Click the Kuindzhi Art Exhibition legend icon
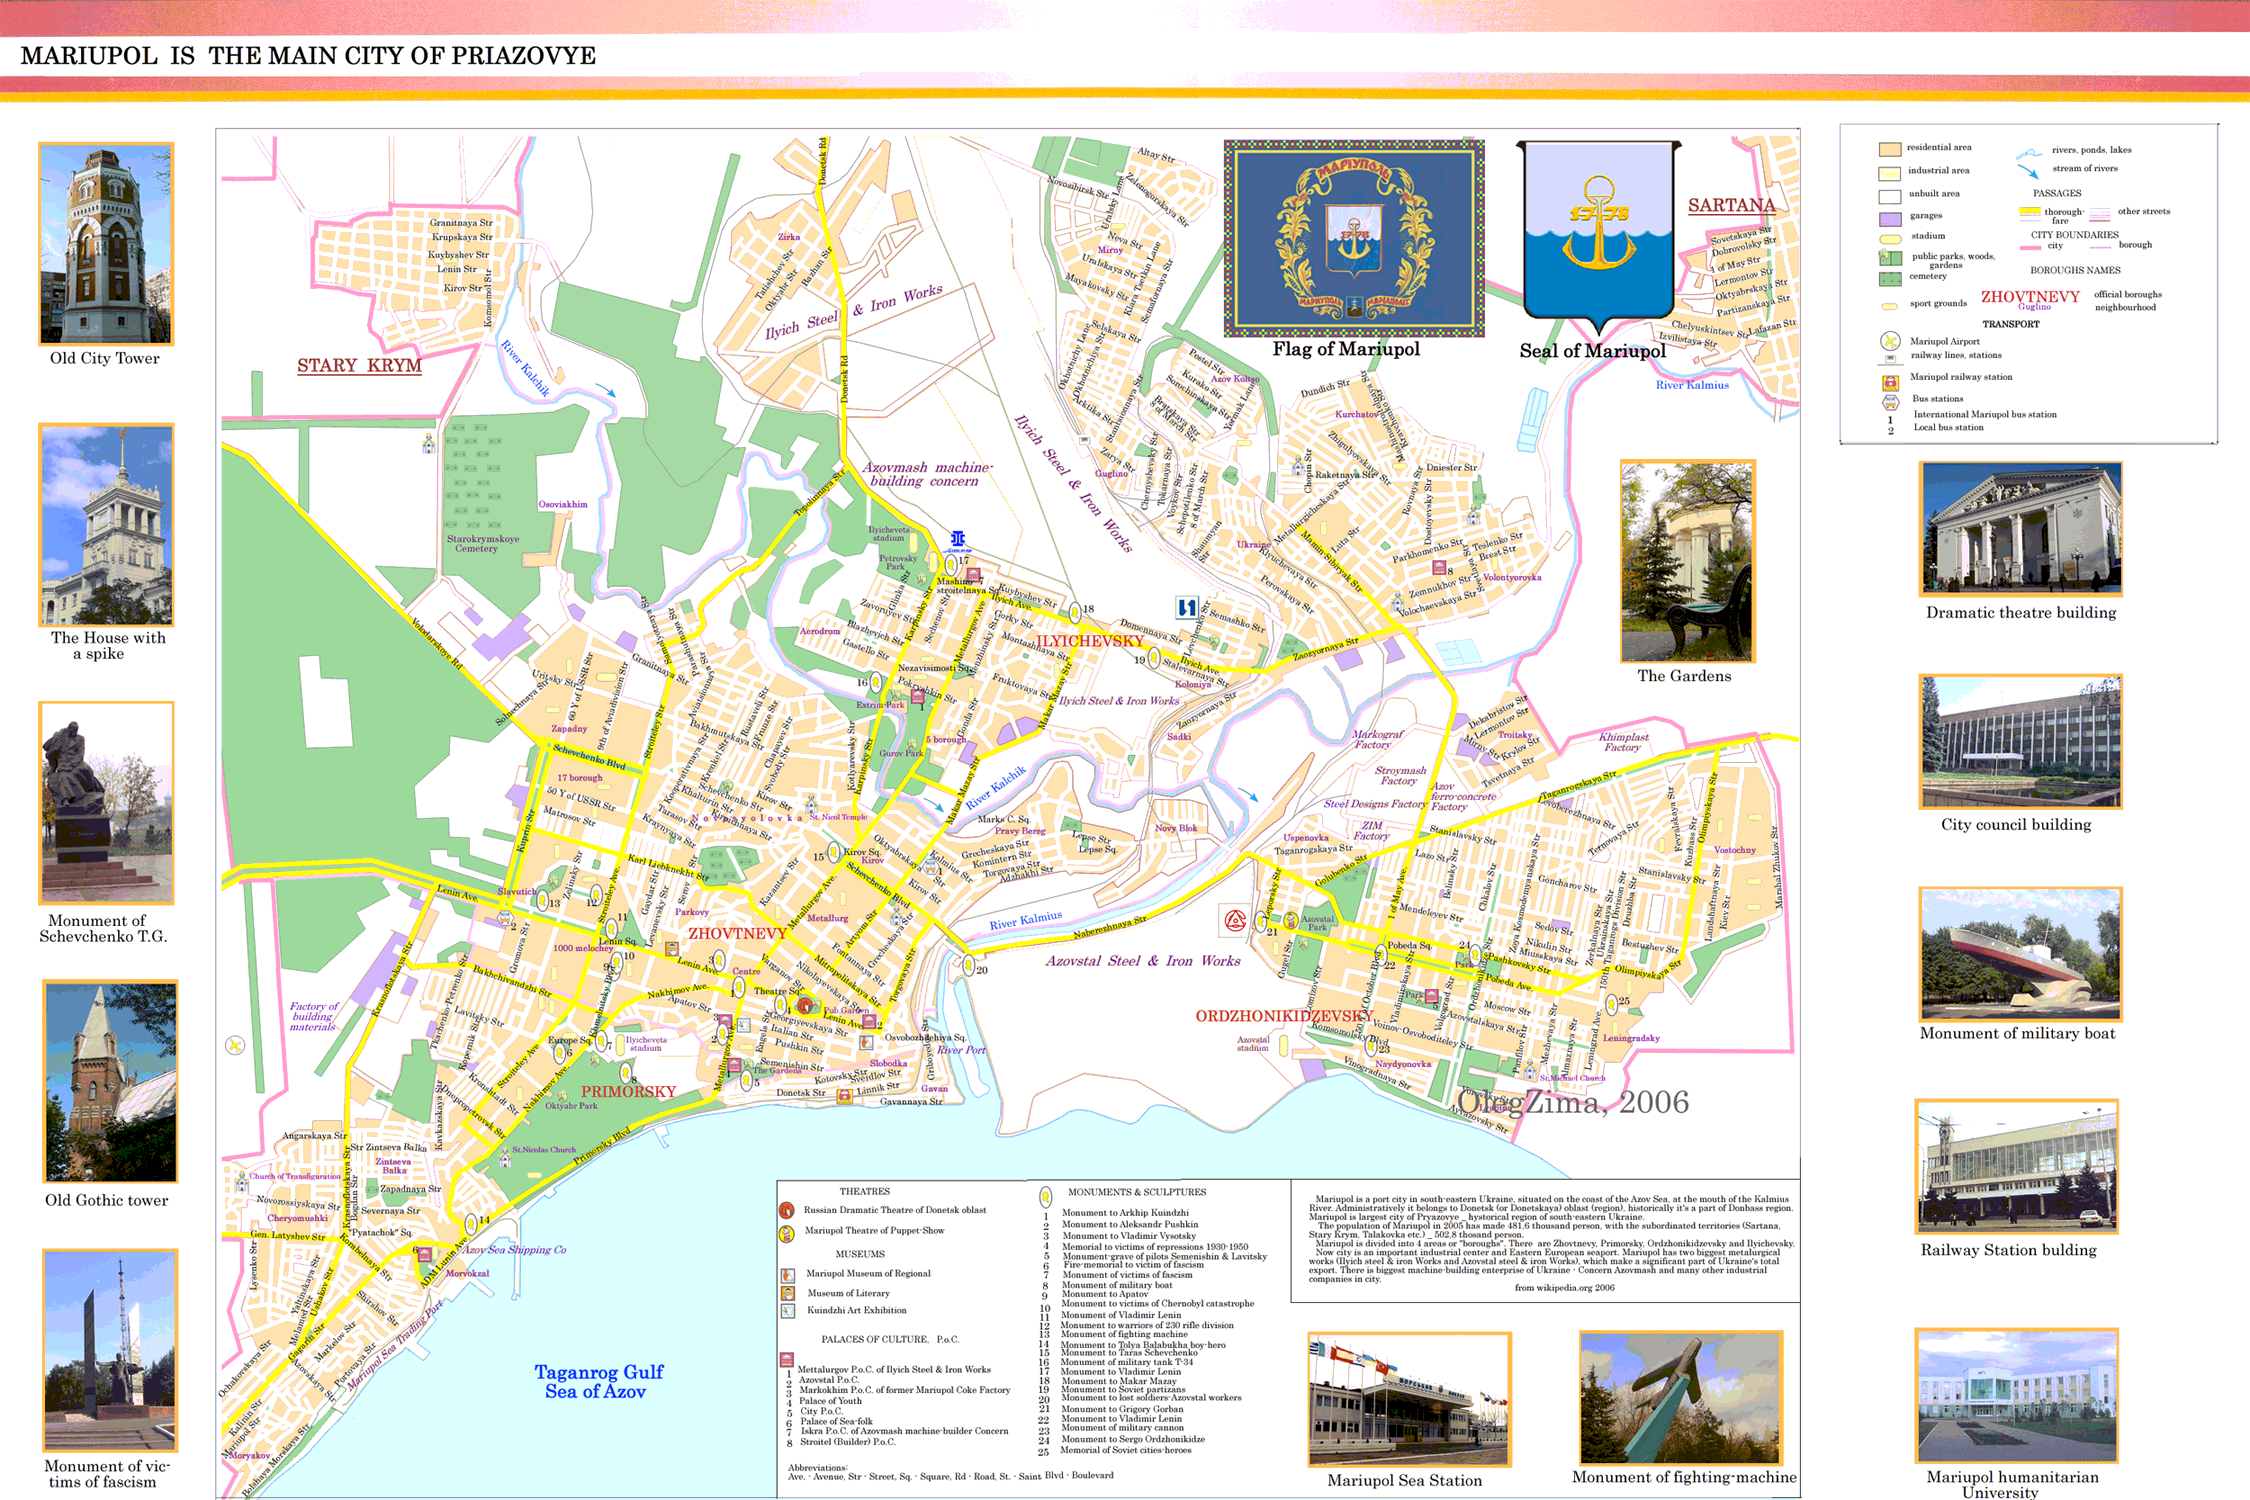 pos(788,1311)
